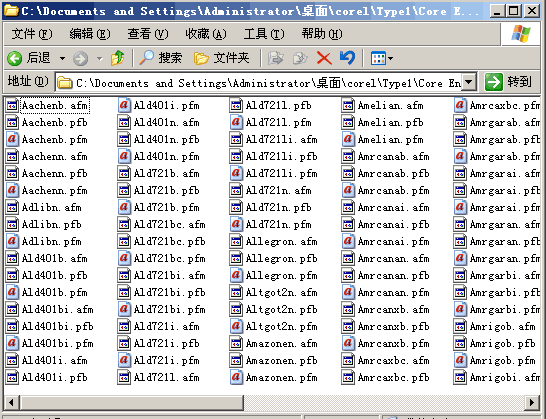
Task: Select the Ald401b.pfm font icon
Action: [12, 292]
